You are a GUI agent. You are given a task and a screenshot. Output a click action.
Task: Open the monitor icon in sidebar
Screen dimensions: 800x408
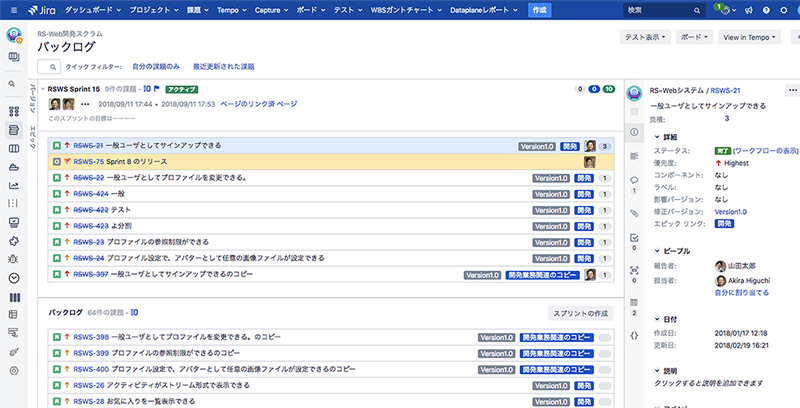tap(14, 222)
